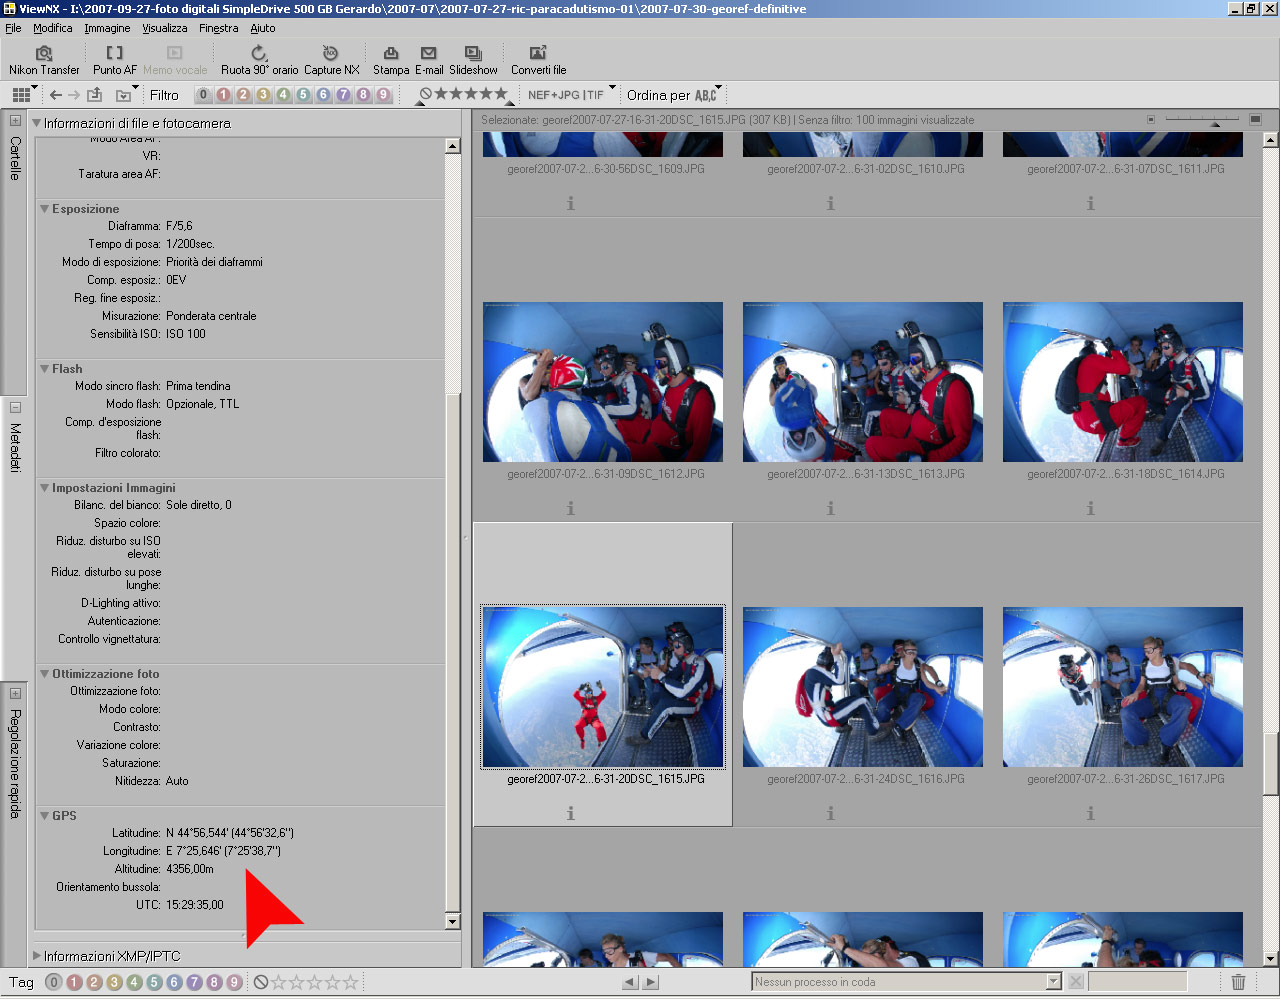Click the trash icon in the bottom bar
Image resolution: width=1280 pixels, height=999 pixels.
pyautogui.click(x=1238, y=982)
